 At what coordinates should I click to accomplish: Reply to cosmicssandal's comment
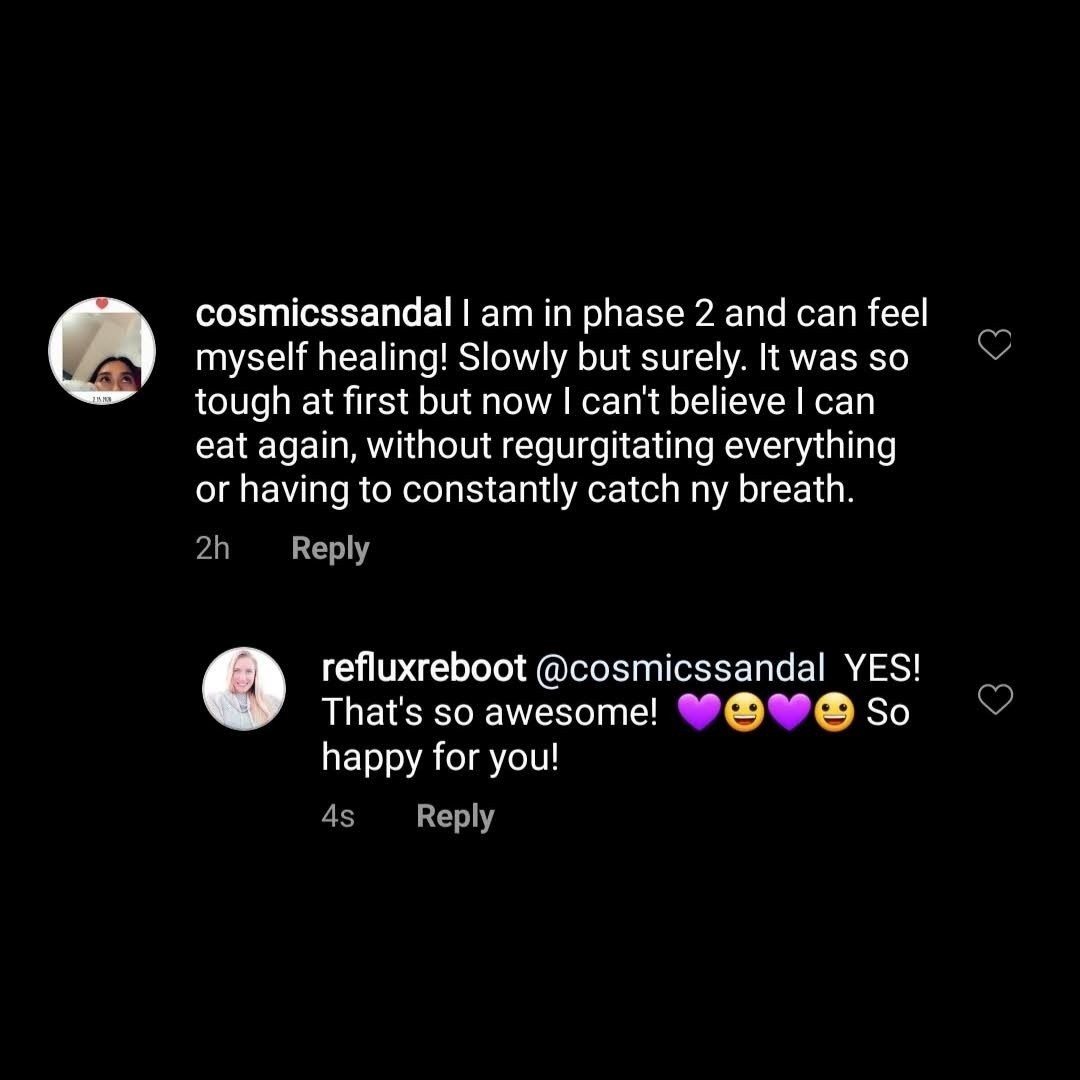coord(330,549)
